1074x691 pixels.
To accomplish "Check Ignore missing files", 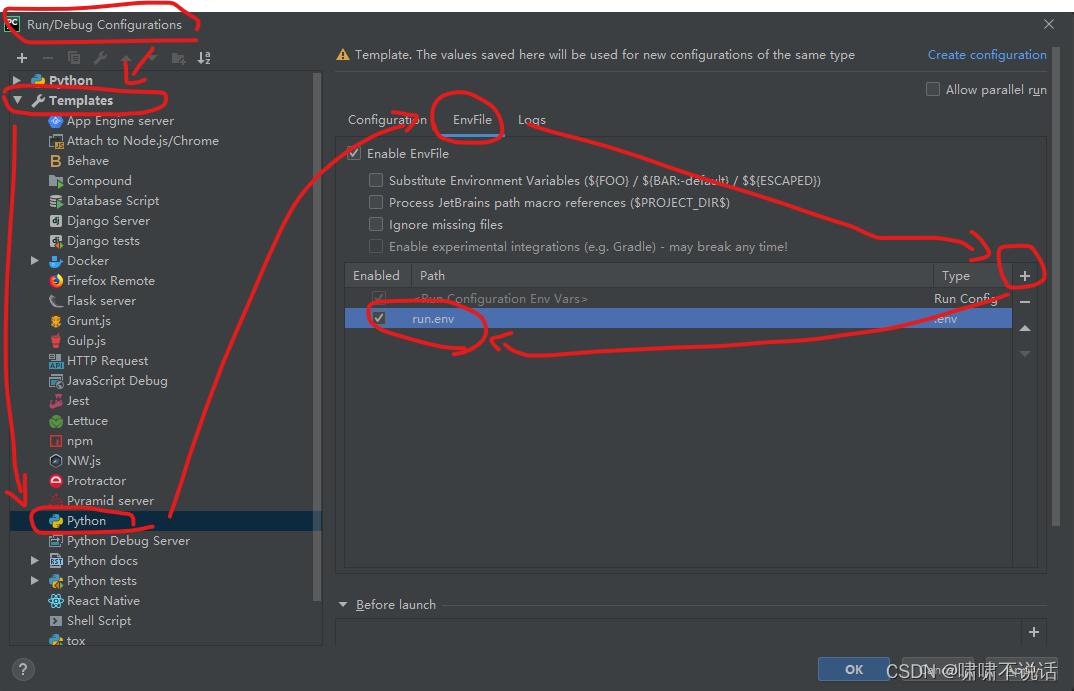I will tap(376, 225).
